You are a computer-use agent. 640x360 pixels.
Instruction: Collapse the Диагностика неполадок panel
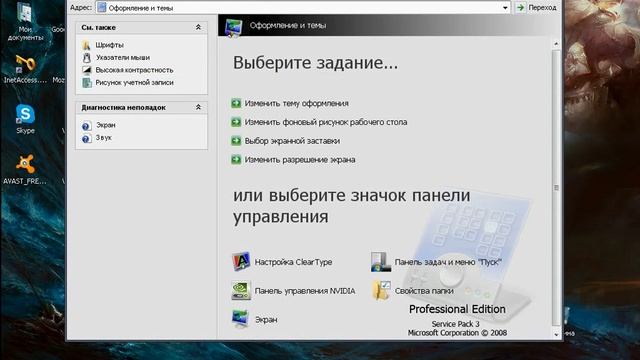pyautogui.click(x=198, y=107)
